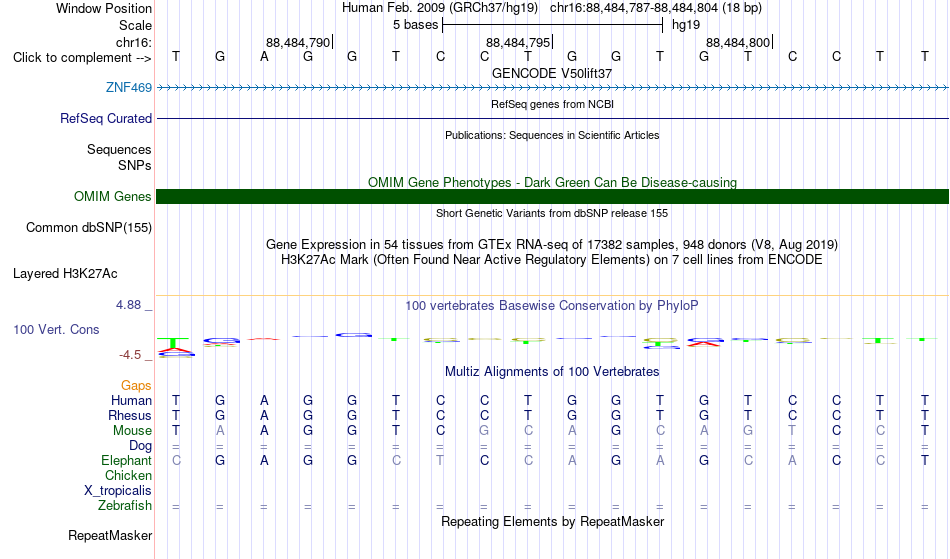Click 'Repeating Elements by RepeatMasker' title

(x=553, y=522)
